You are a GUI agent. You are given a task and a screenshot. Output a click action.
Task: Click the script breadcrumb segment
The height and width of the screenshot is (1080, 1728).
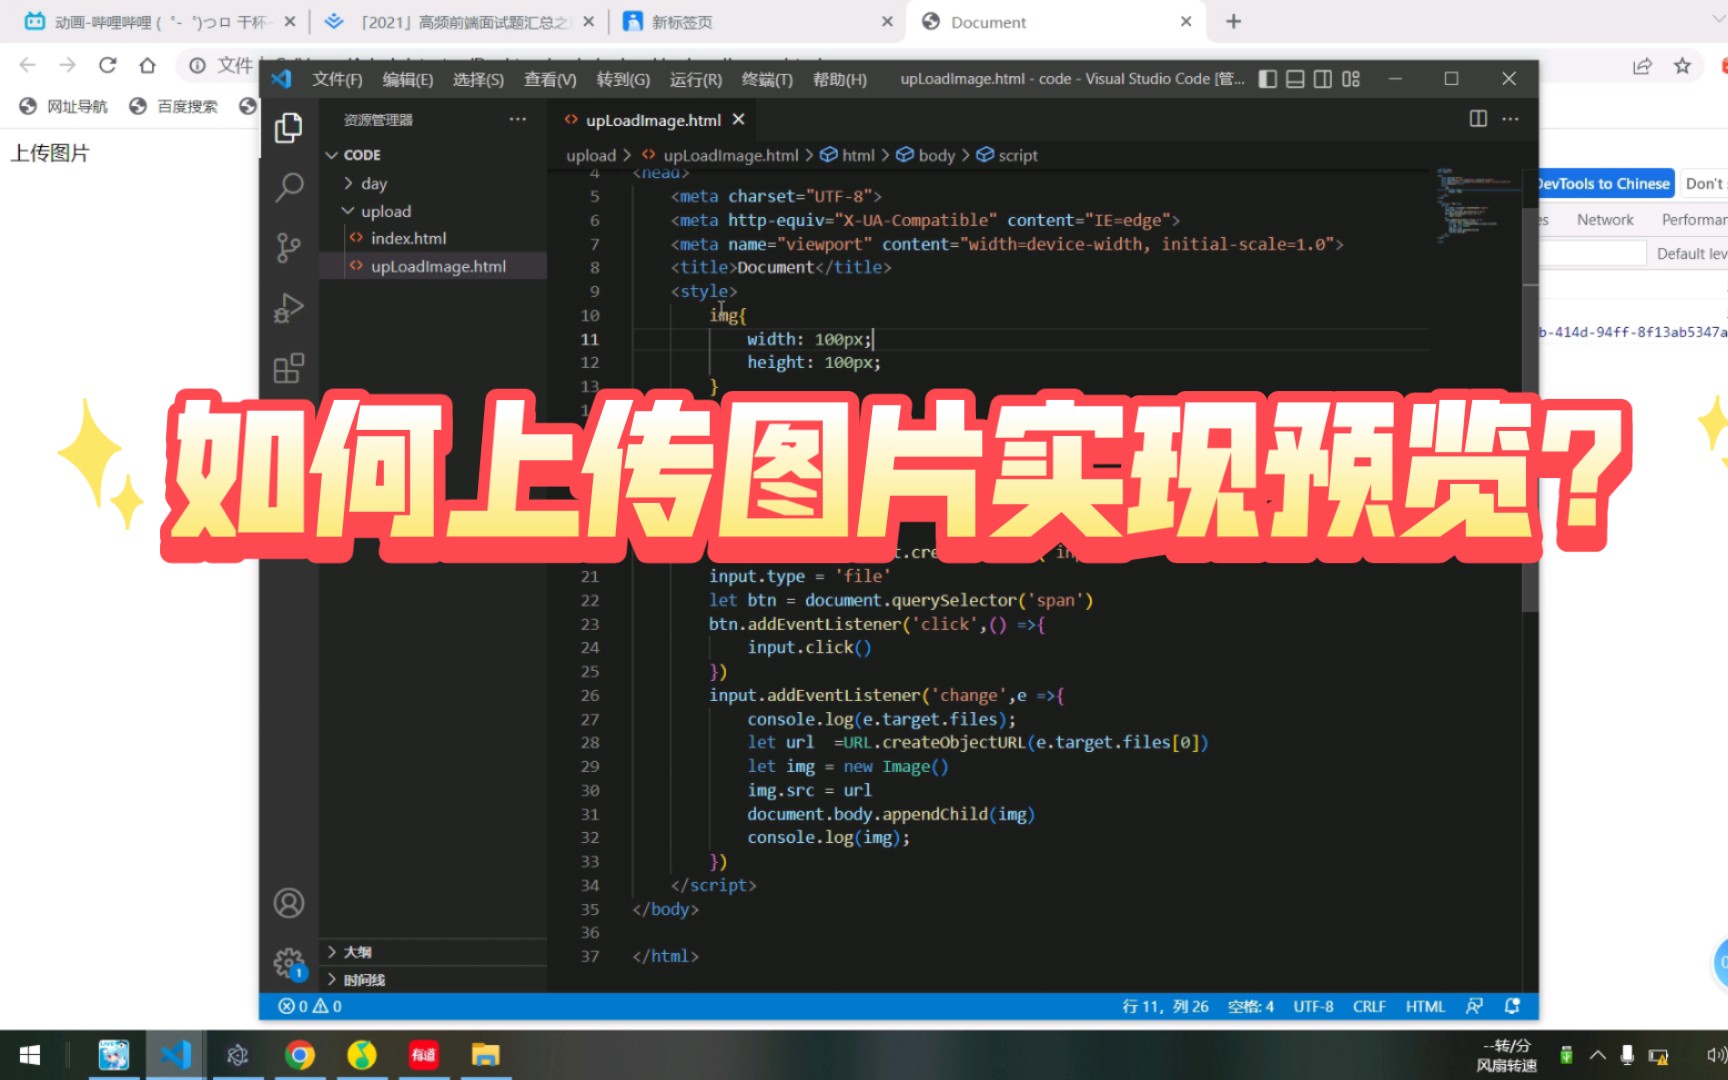1007,155
